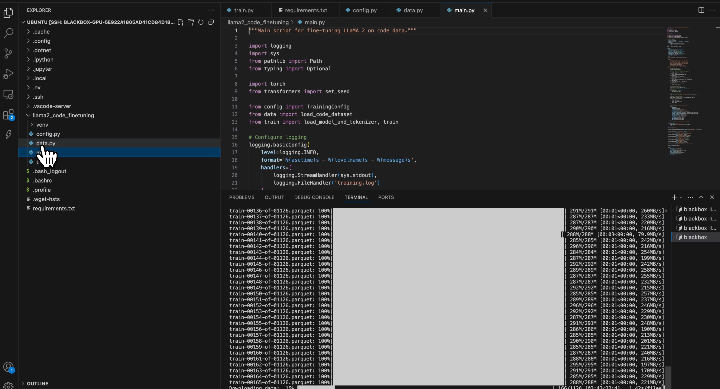Click the terminal vertical scrollbar
Viewport: 720px width, 389px height.
pos(668,376)
